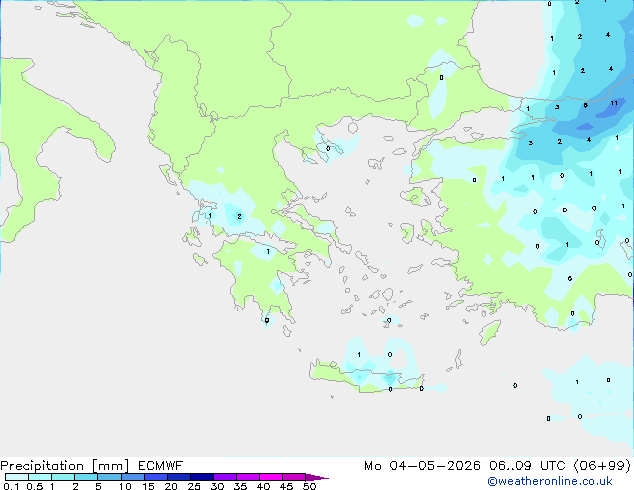Click the '0.1' legend scale label
Image resolution: width=634 pixels, height=490 pixels.
(x=11, y=486)
